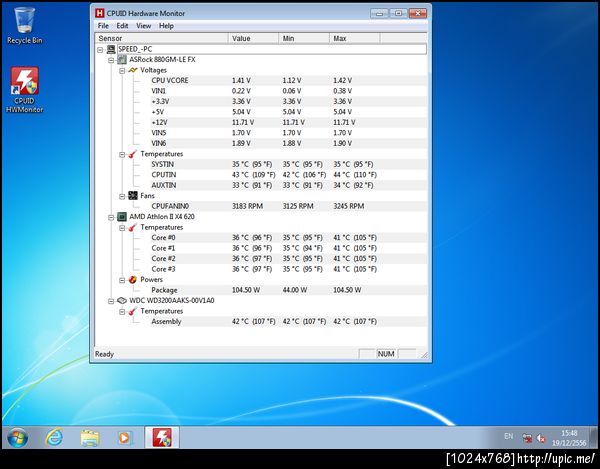The height and width of the screenshot is (469, 600).
Task: Click the 104.50 W Package value
Action: click(246, 290)
